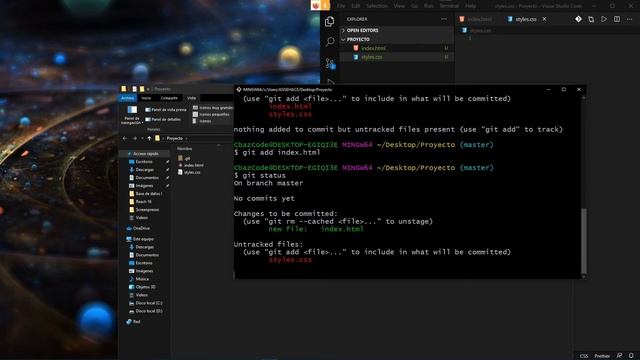The image size is (640, 360).
Task: Select index.html in VS Code Explorer tree
Action: 397,48
